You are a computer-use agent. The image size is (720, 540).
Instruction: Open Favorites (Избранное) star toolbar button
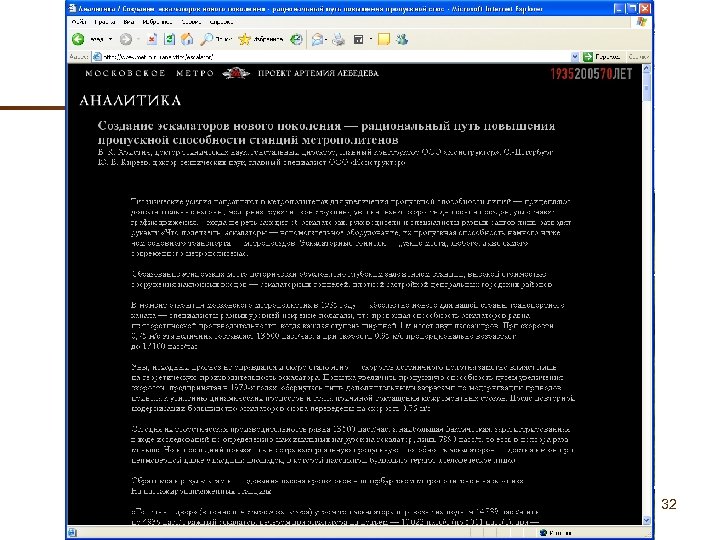tap(260, 39)
